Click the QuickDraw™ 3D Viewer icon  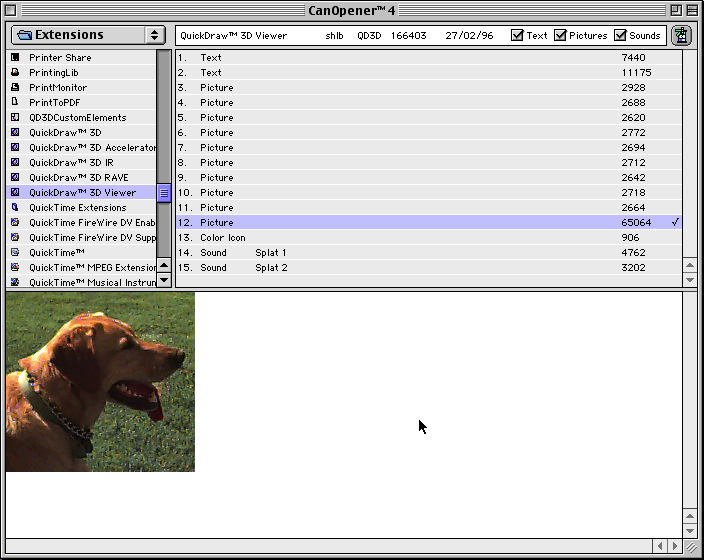pyautogui.click(x=15, y=192)
